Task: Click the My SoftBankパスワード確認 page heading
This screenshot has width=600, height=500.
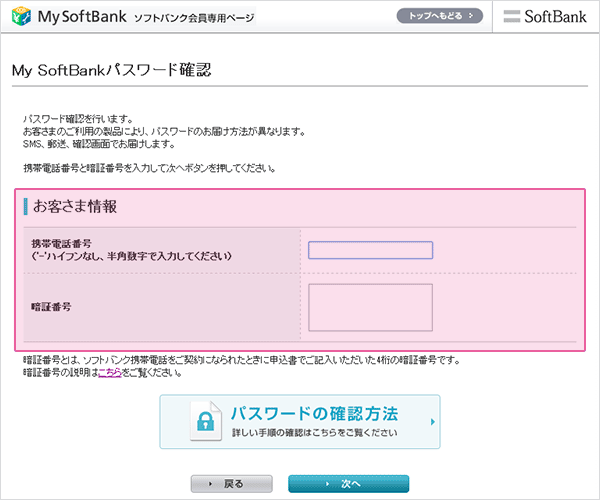Action: pyautogui.click(x=111, y=71)
